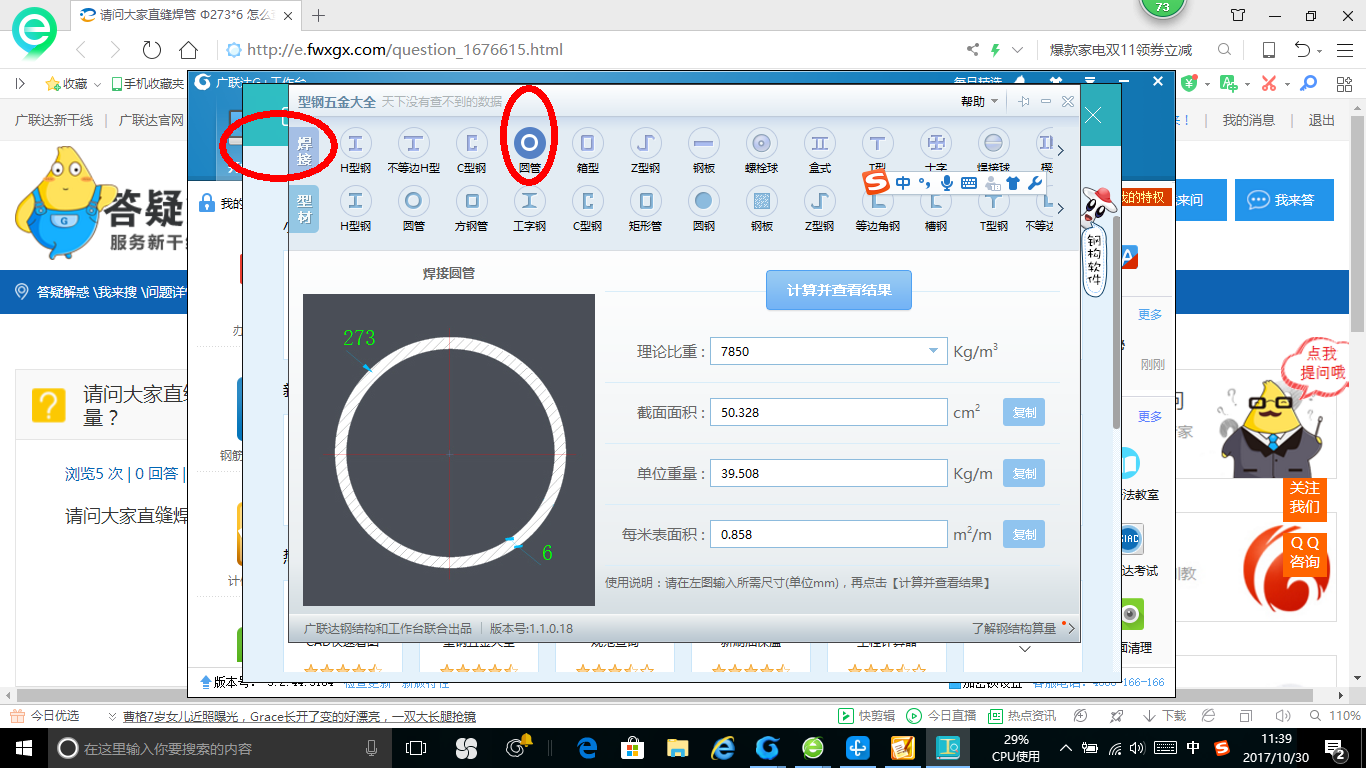Open a new browser tab
Image resolution: width=1366 pixels, height=768 pixels.
319,15
